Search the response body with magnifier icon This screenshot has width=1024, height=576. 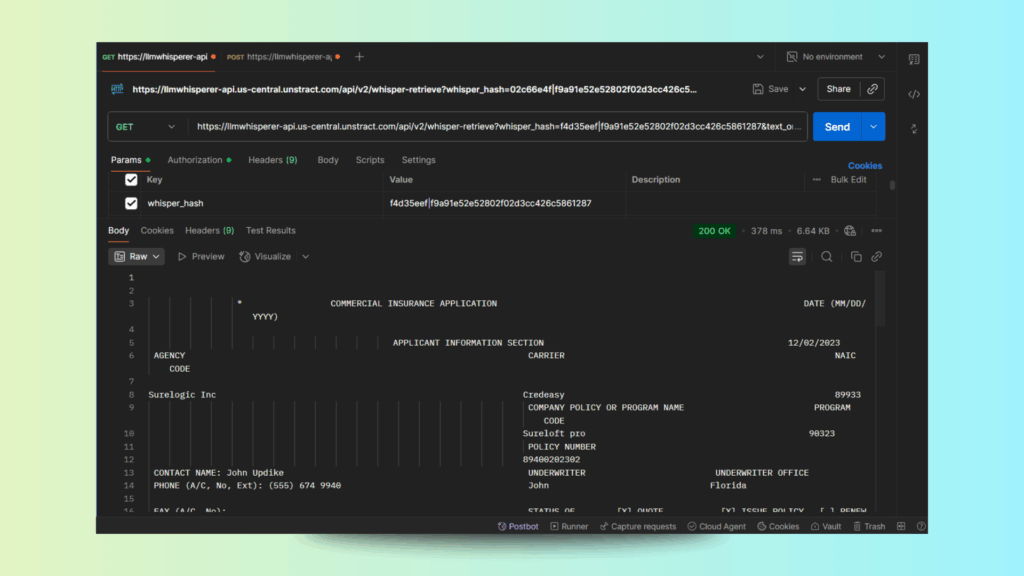click(827, 257)
